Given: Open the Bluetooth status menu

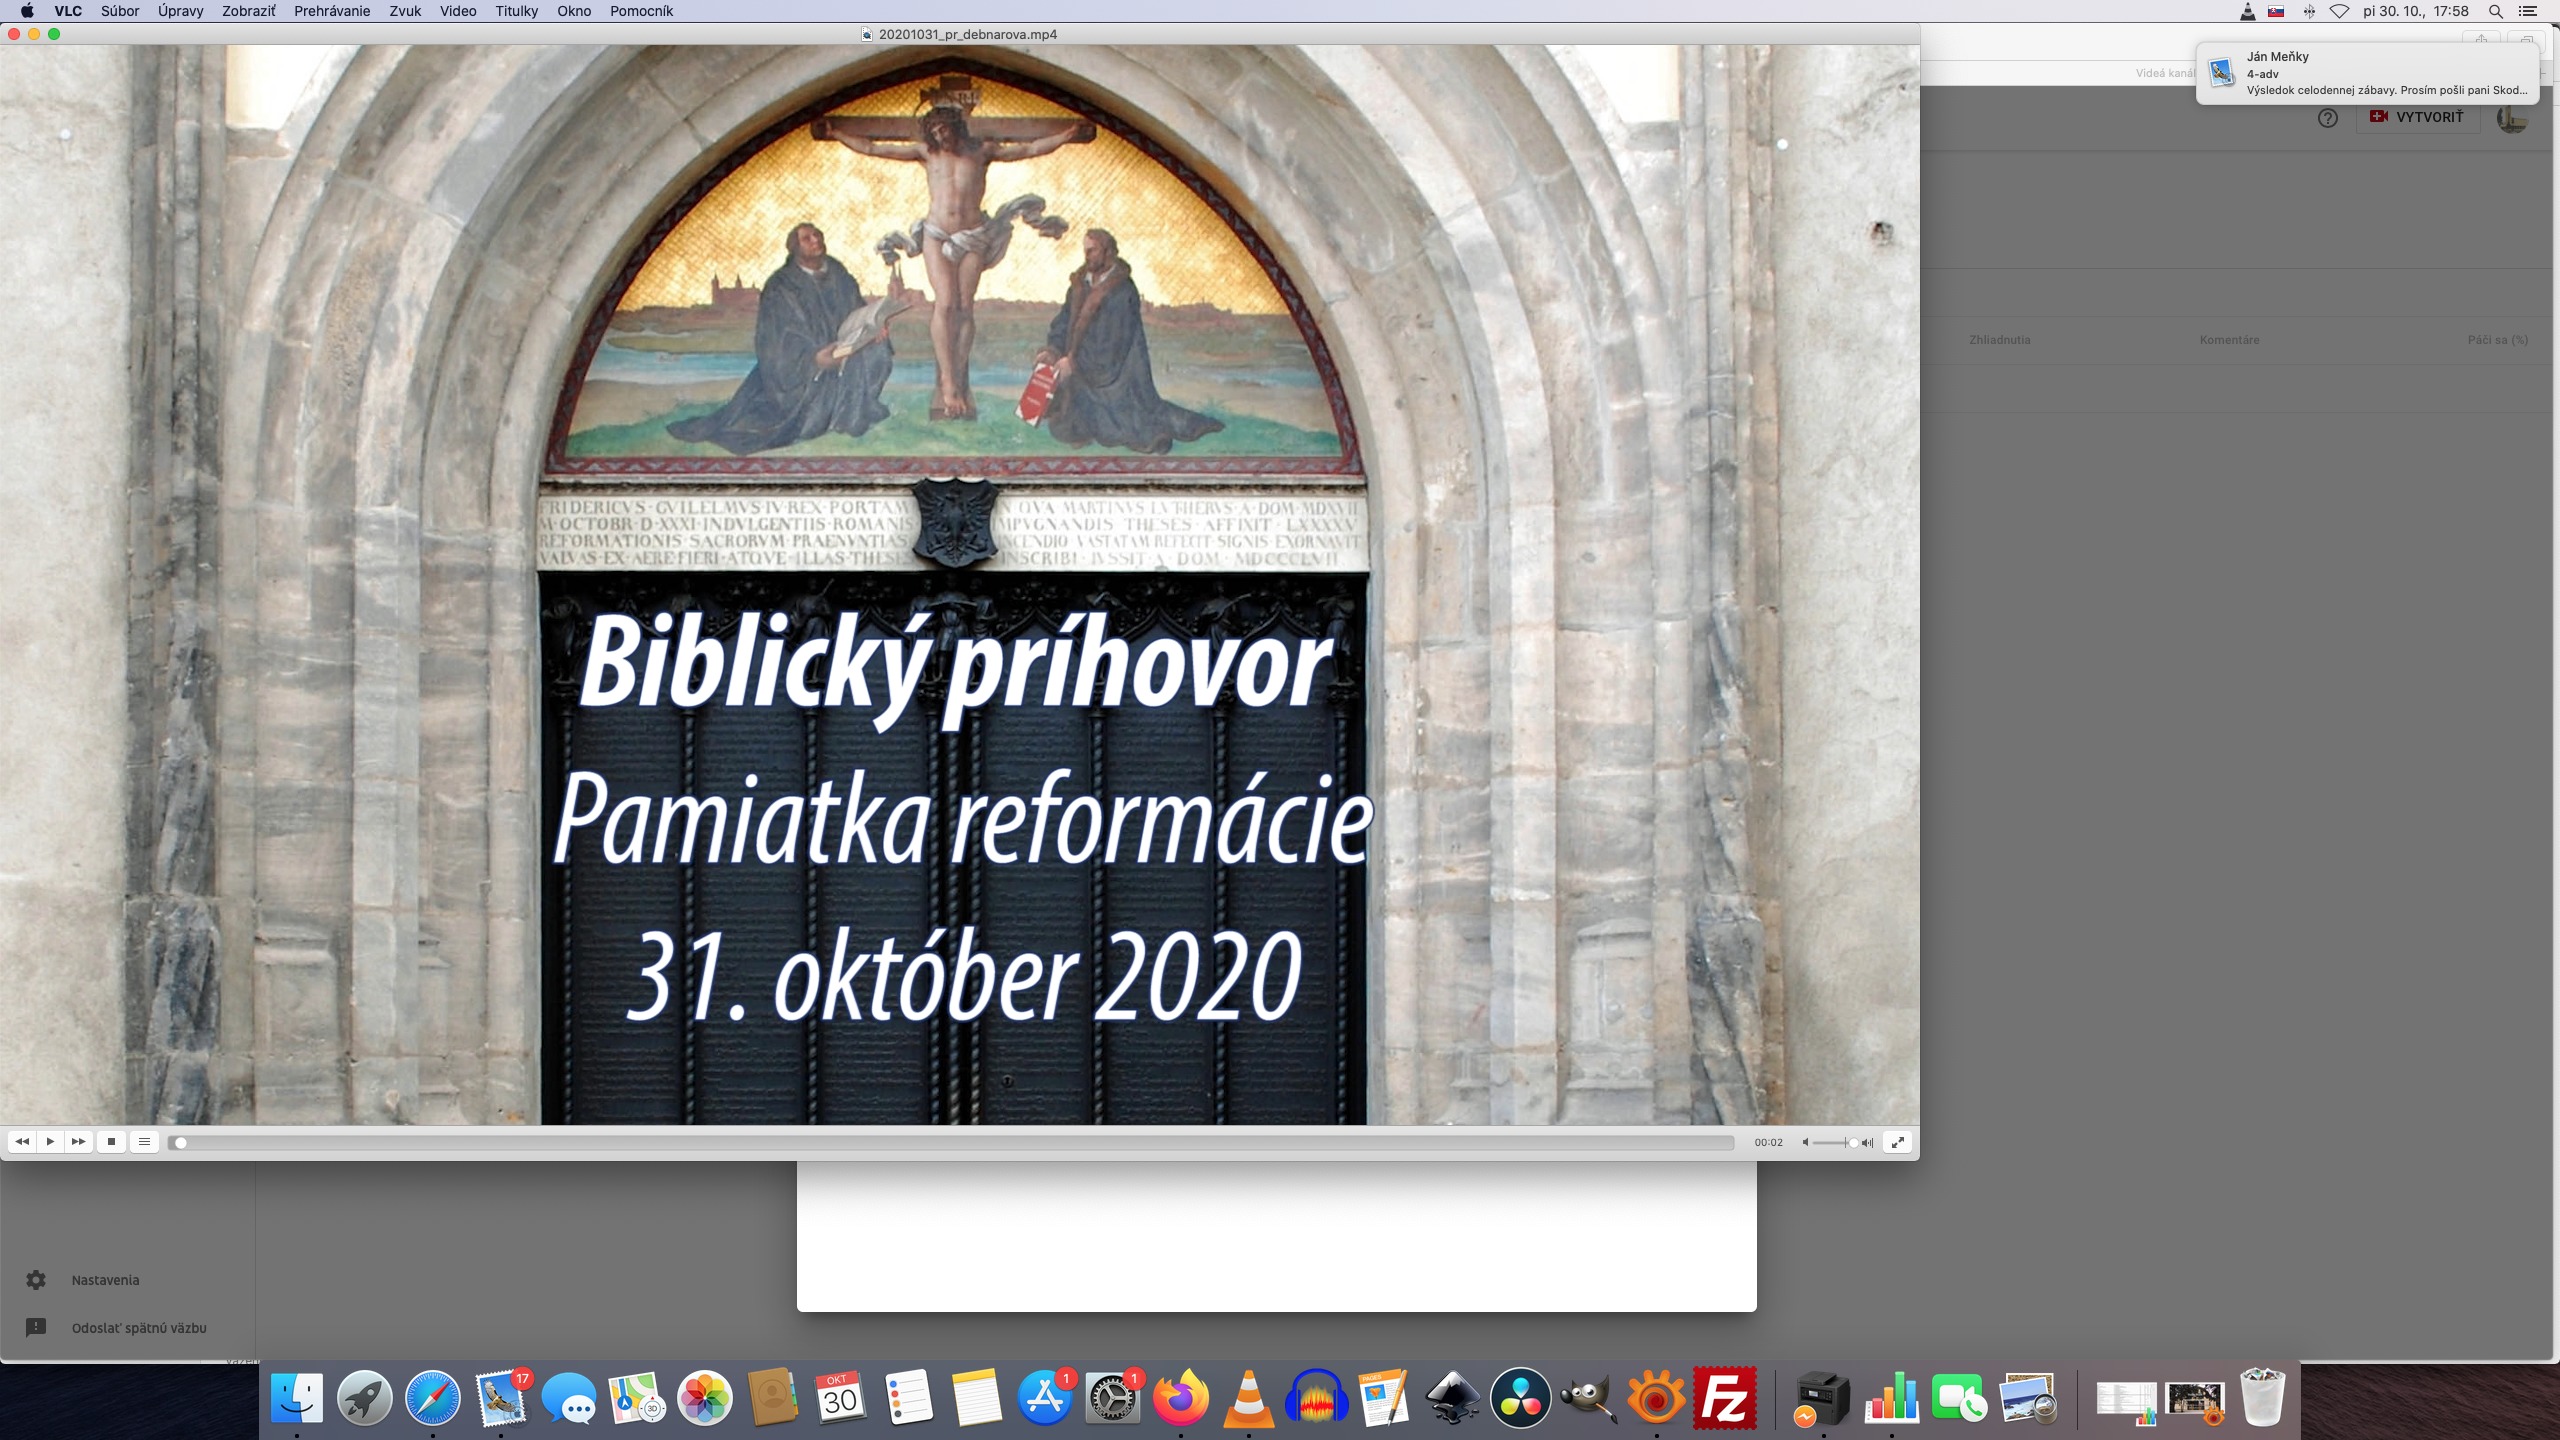Looking at the screenshot, I should (2309, 11).
